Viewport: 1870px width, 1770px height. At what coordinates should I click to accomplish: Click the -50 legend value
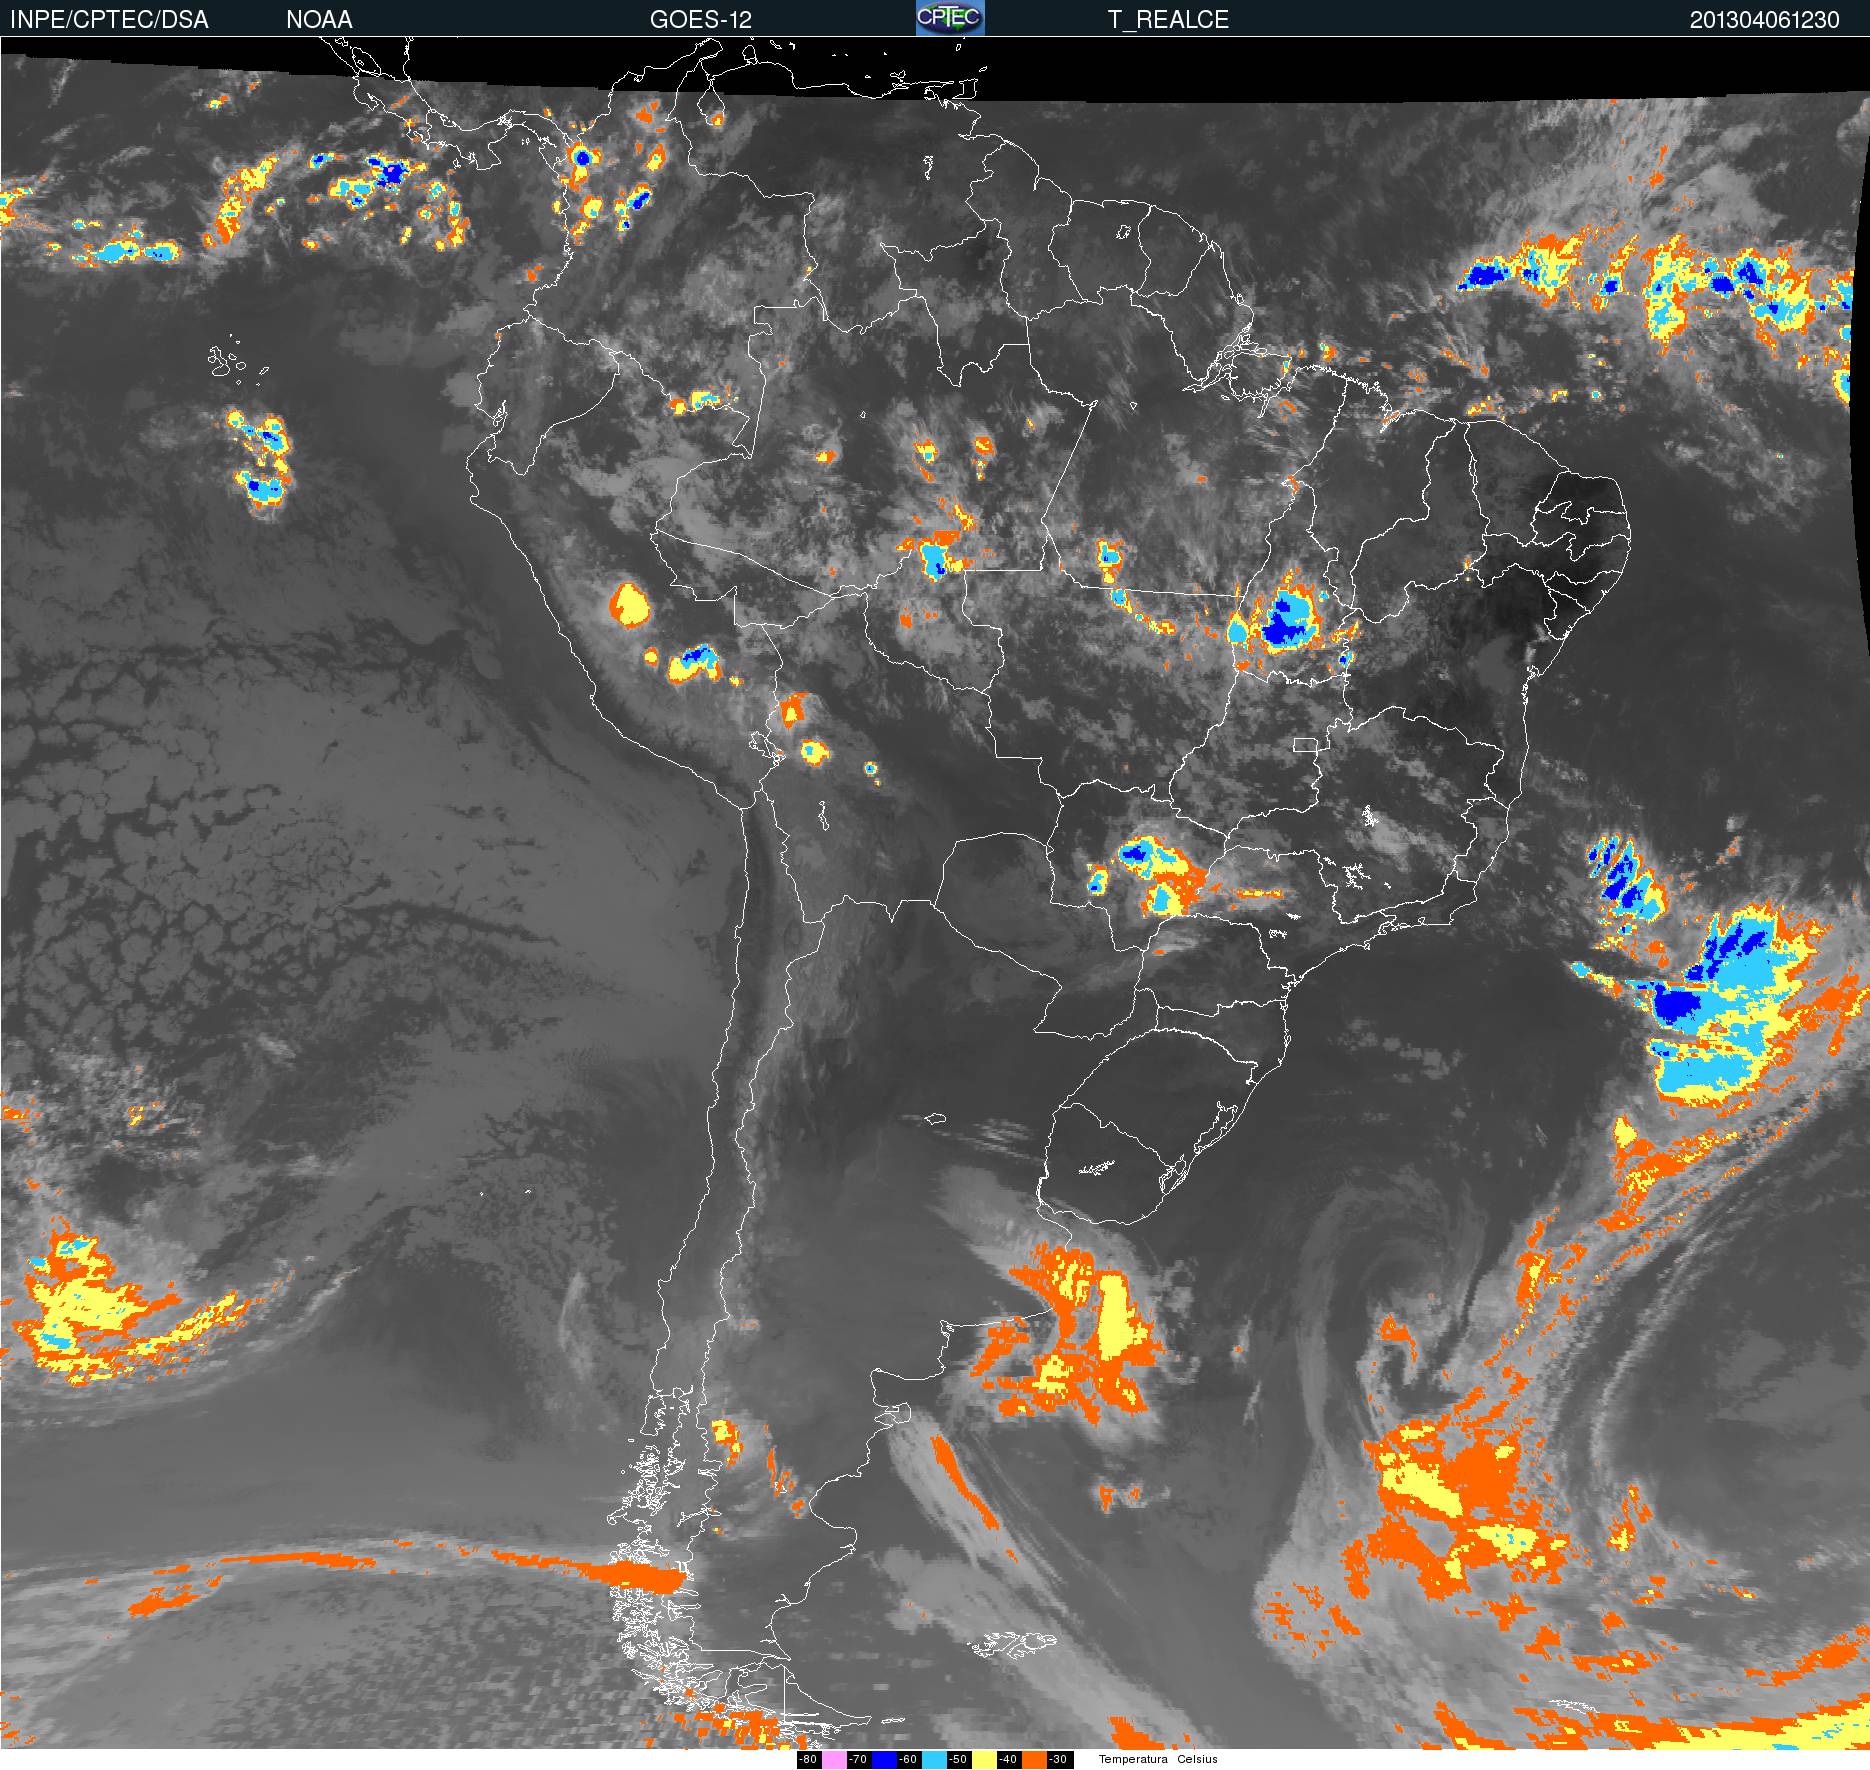tap(958, 1759)
